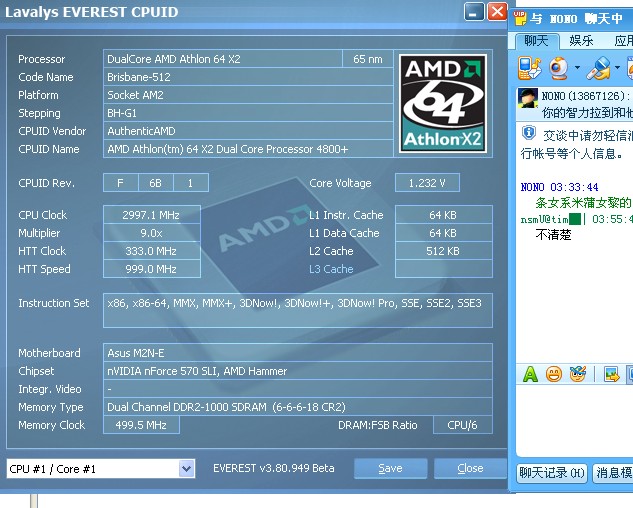Viewport: 633px width, 508px height.
Task: Open font settings with green A icon
Action: pos(530,374)
